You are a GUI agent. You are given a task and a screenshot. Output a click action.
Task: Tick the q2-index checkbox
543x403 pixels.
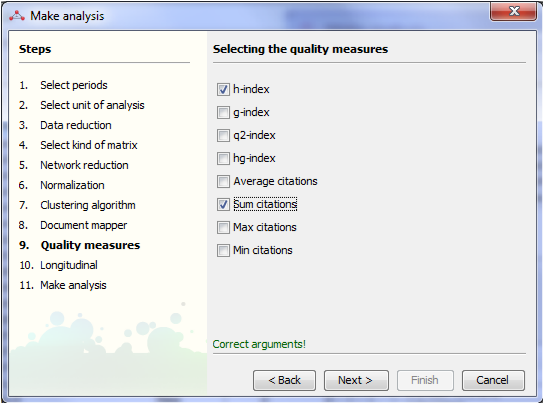click(x=223, y=135)
